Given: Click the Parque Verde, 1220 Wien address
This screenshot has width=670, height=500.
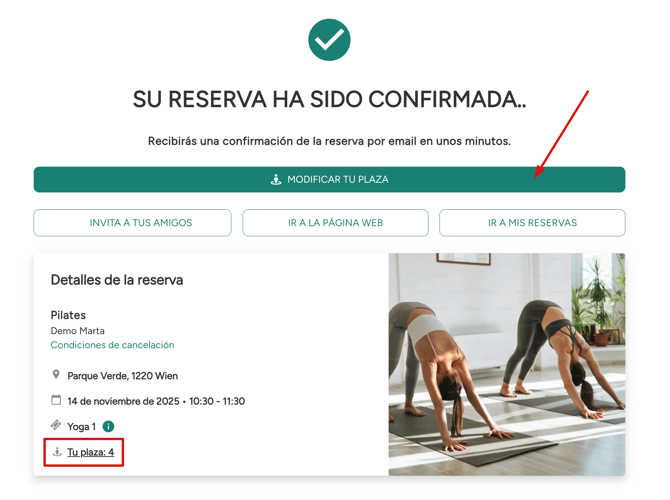Looking at the screenshot, I should [x=123, y=376].
